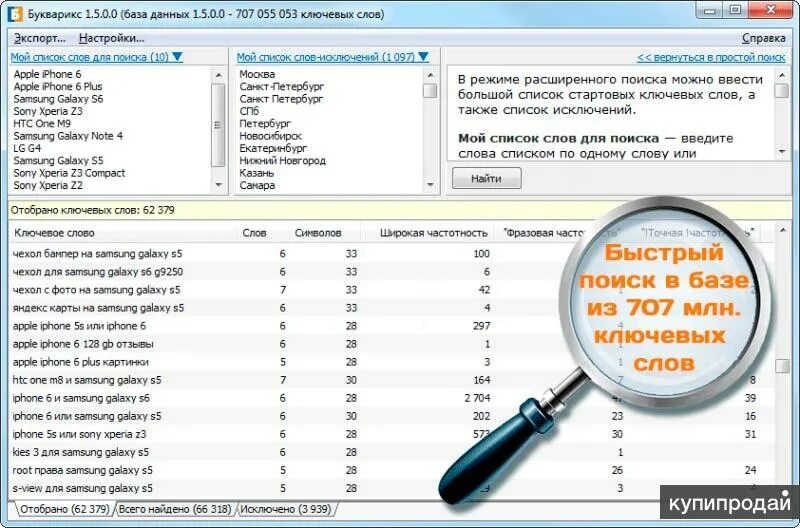Sort by the 'Ключевое слово' column header
The image size is (800, 528).
pos(55,233)
